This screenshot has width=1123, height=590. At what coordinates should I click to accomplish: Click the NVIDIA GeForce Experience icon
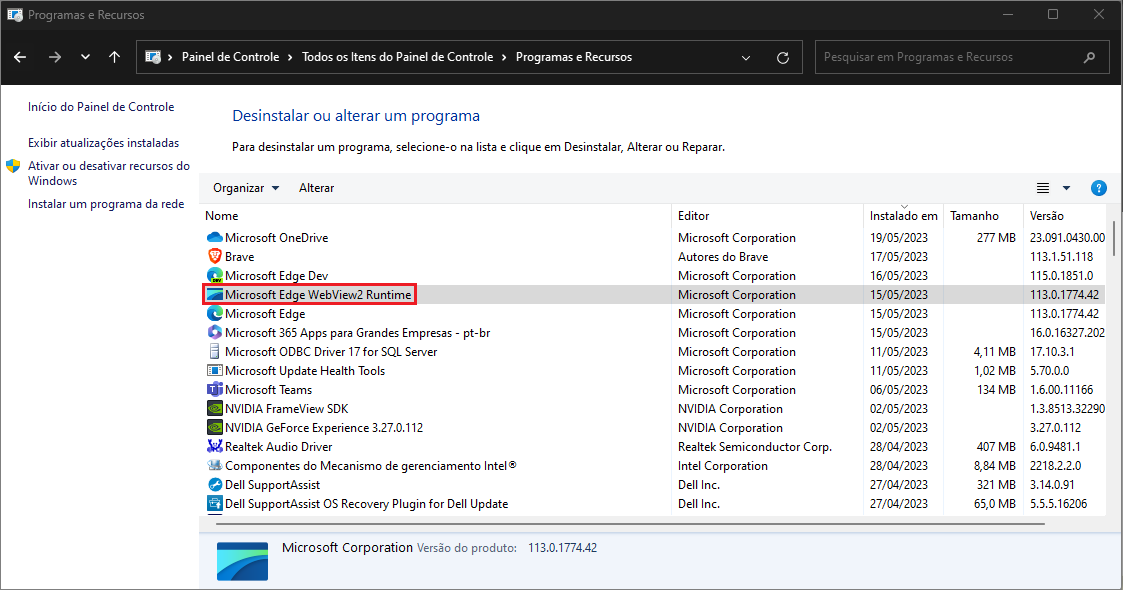214,427
